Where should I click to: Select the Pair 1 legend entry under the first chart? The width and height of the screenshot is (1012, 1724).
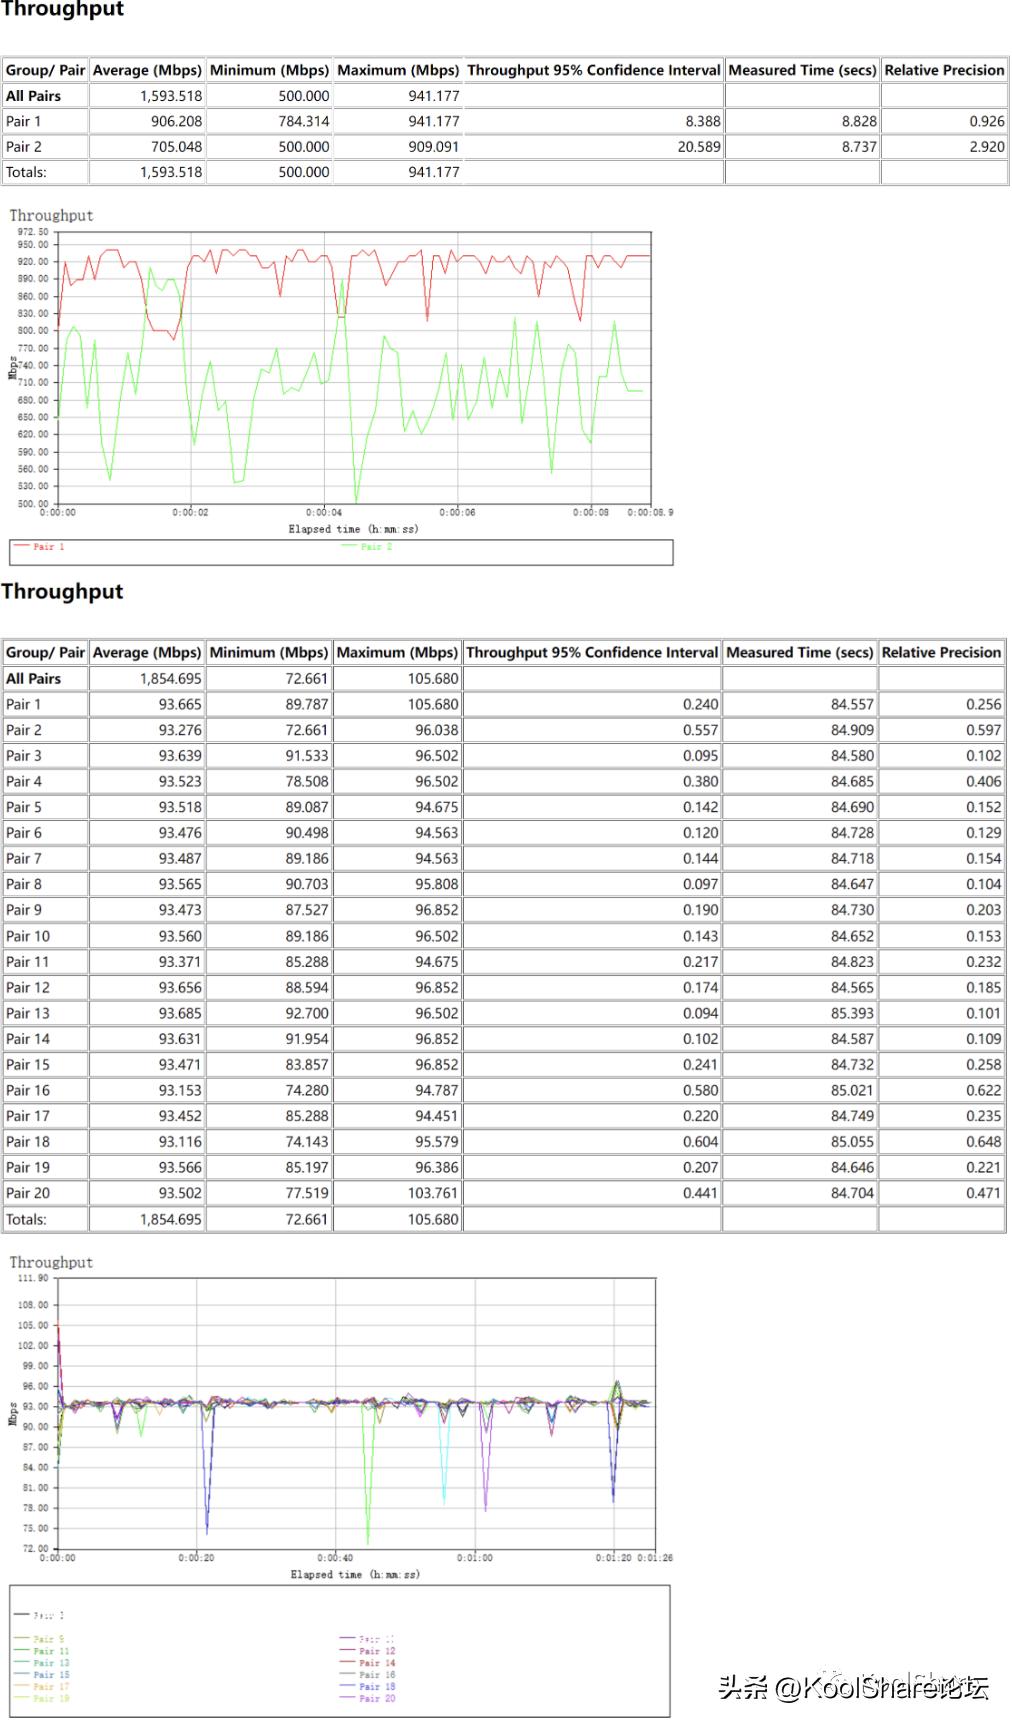pos(39,547)
